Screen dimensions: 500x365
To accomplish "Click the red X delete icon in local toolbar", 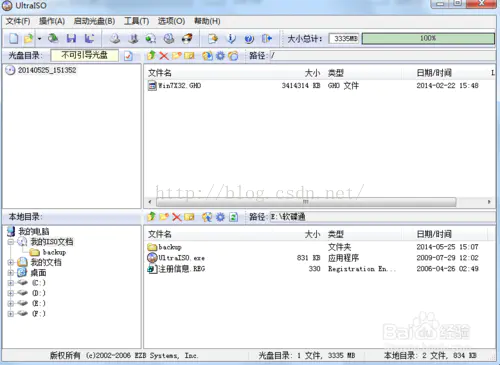I will [x=177, y=217].
